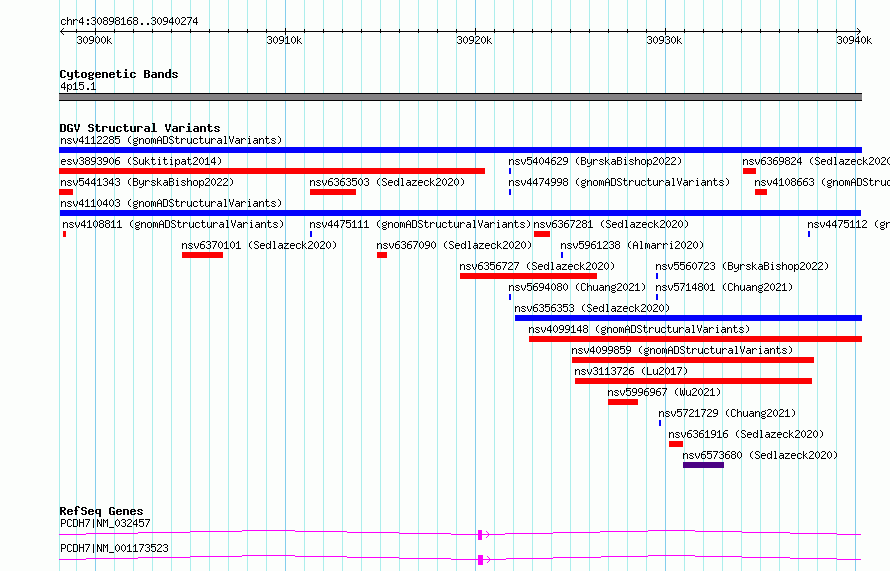Select the red bar under nsv6370101
The width and height of the screenshot is (890, 571).
203,255
